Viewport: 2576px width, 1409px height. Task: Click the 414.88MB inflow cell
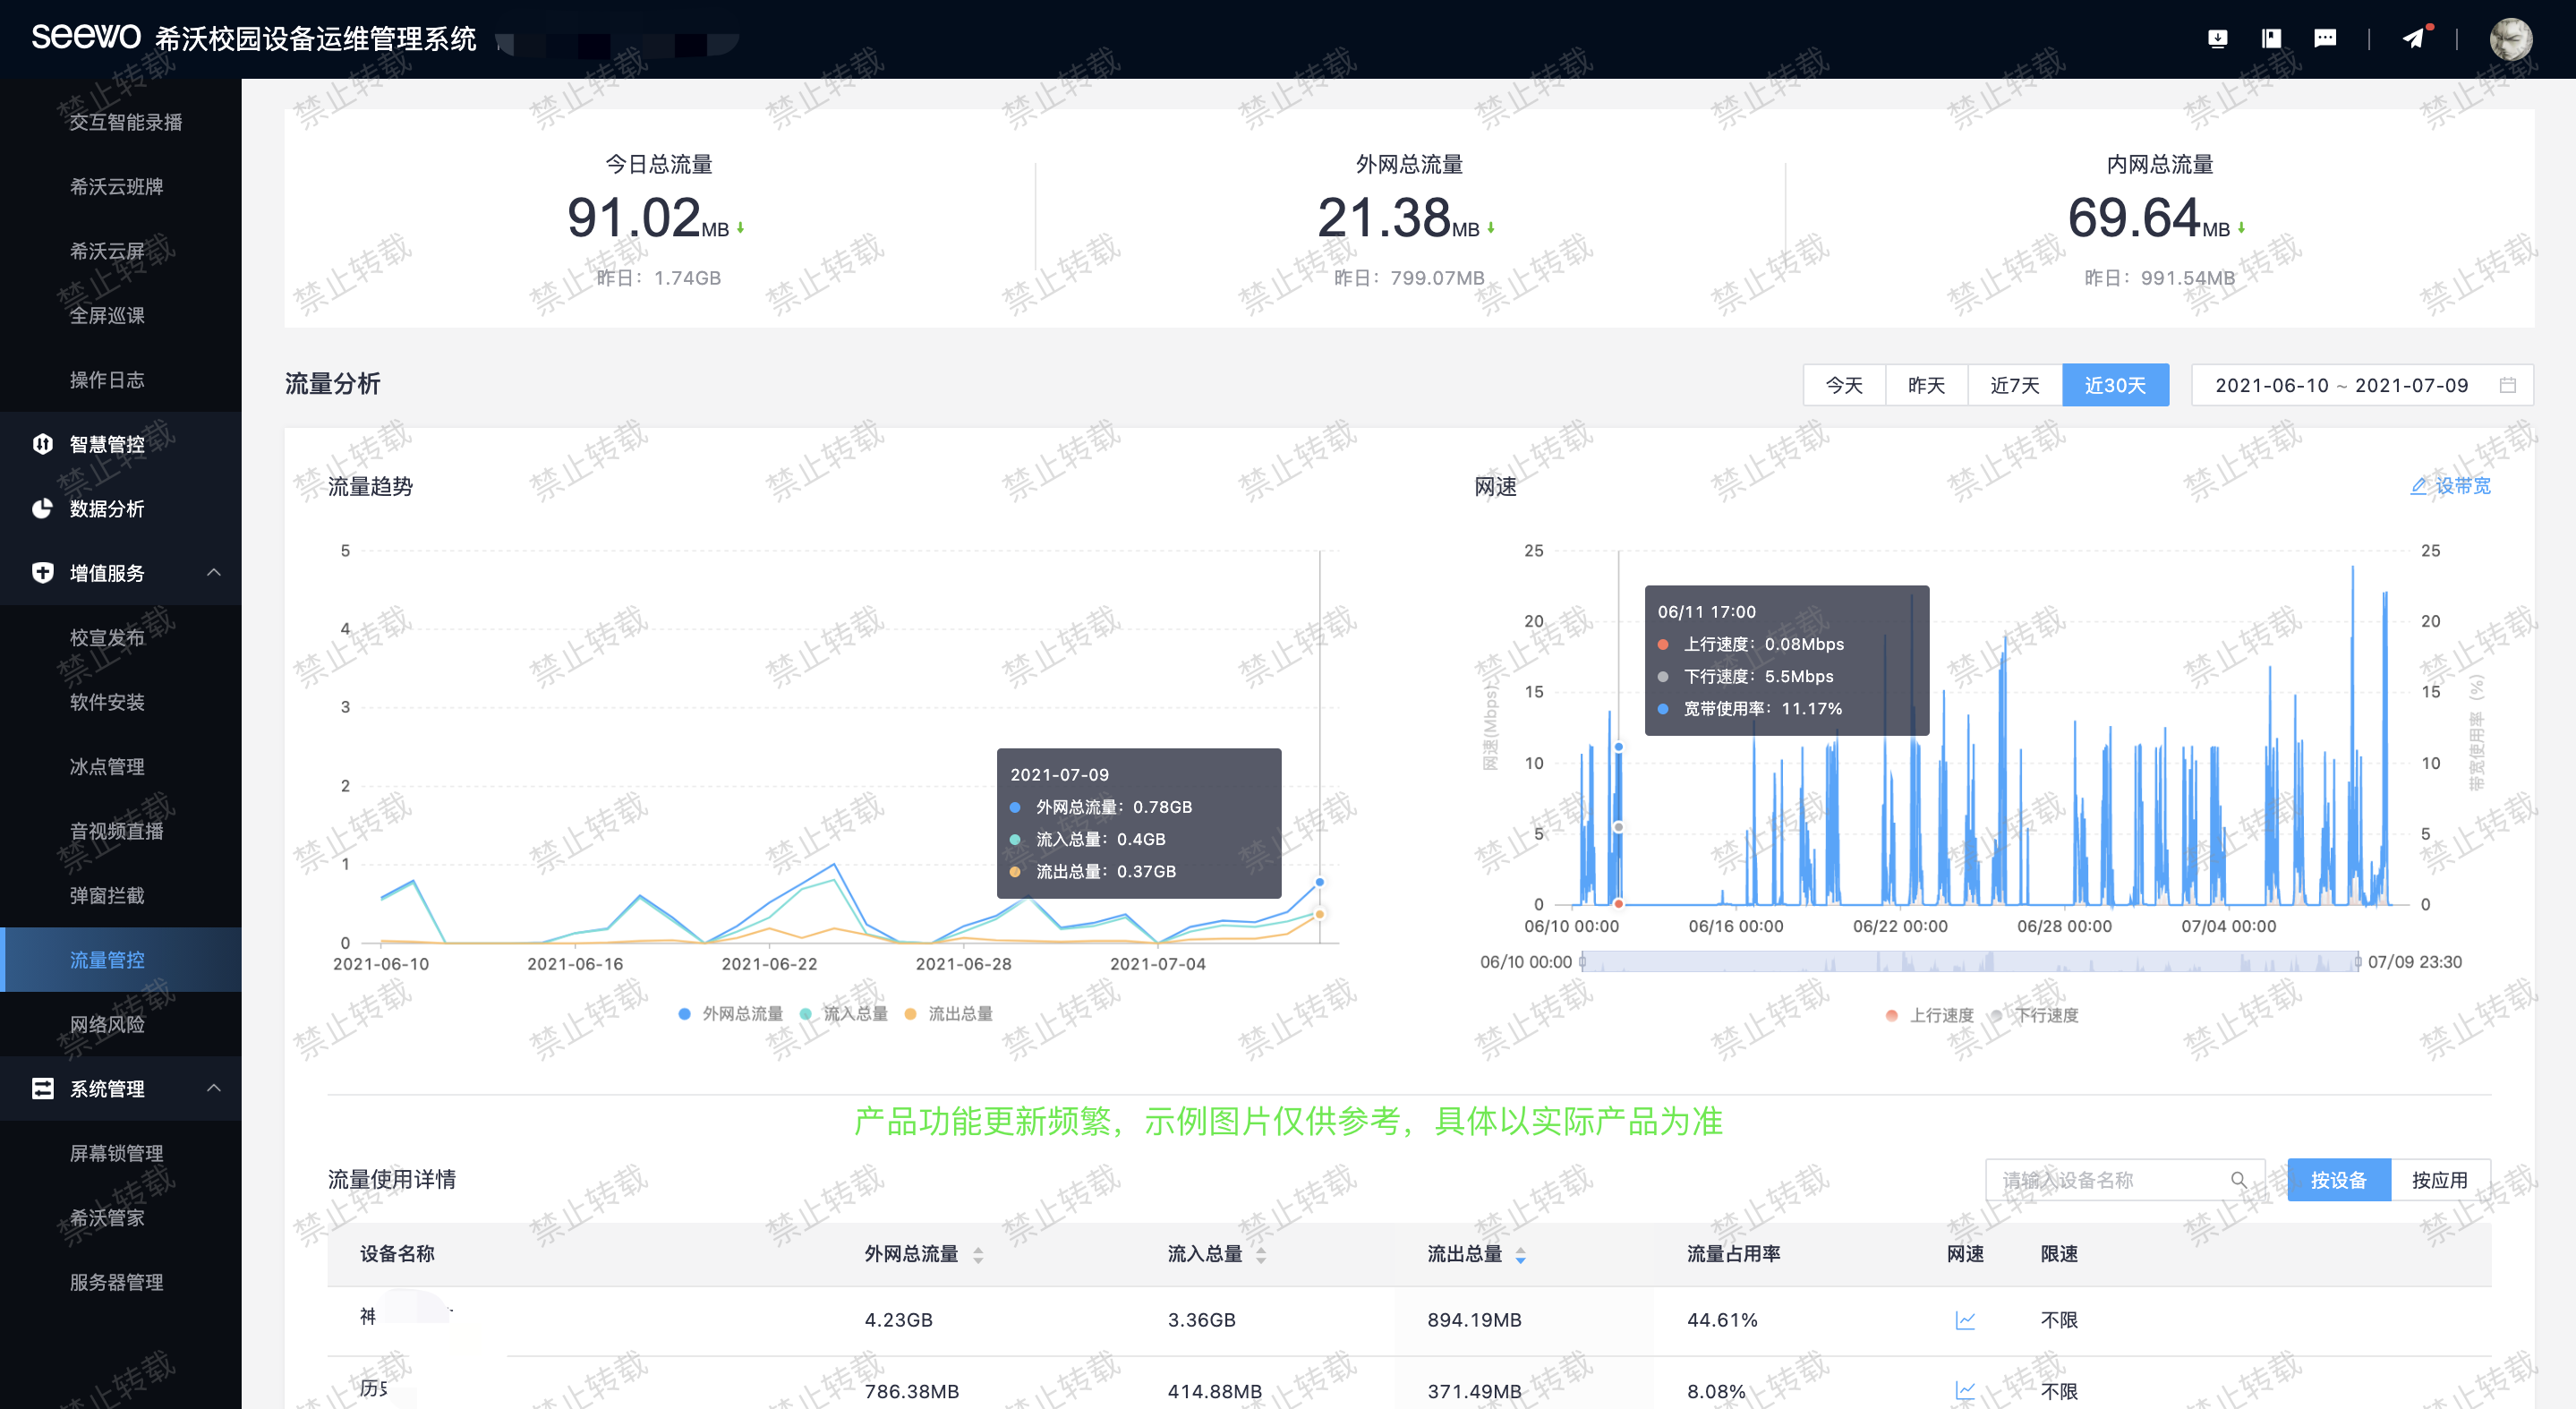click(1214, 1391)
